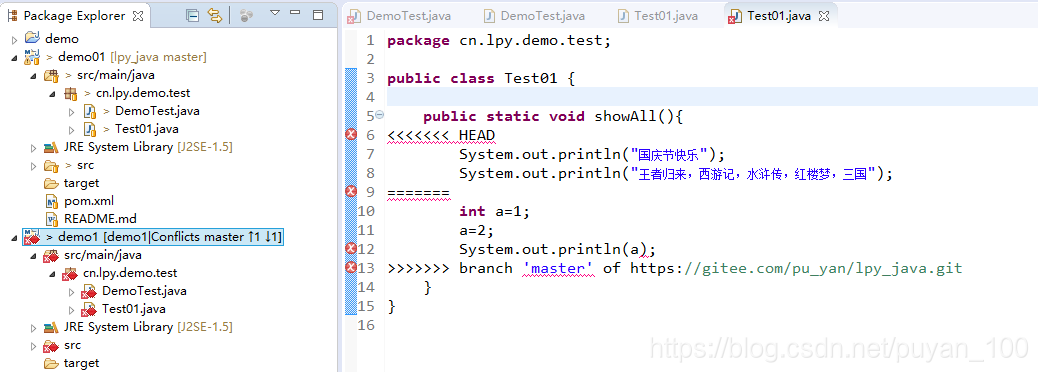Click conflicted package icon in demo1
Screen dimensions: 1038x372
pos(70,273)
